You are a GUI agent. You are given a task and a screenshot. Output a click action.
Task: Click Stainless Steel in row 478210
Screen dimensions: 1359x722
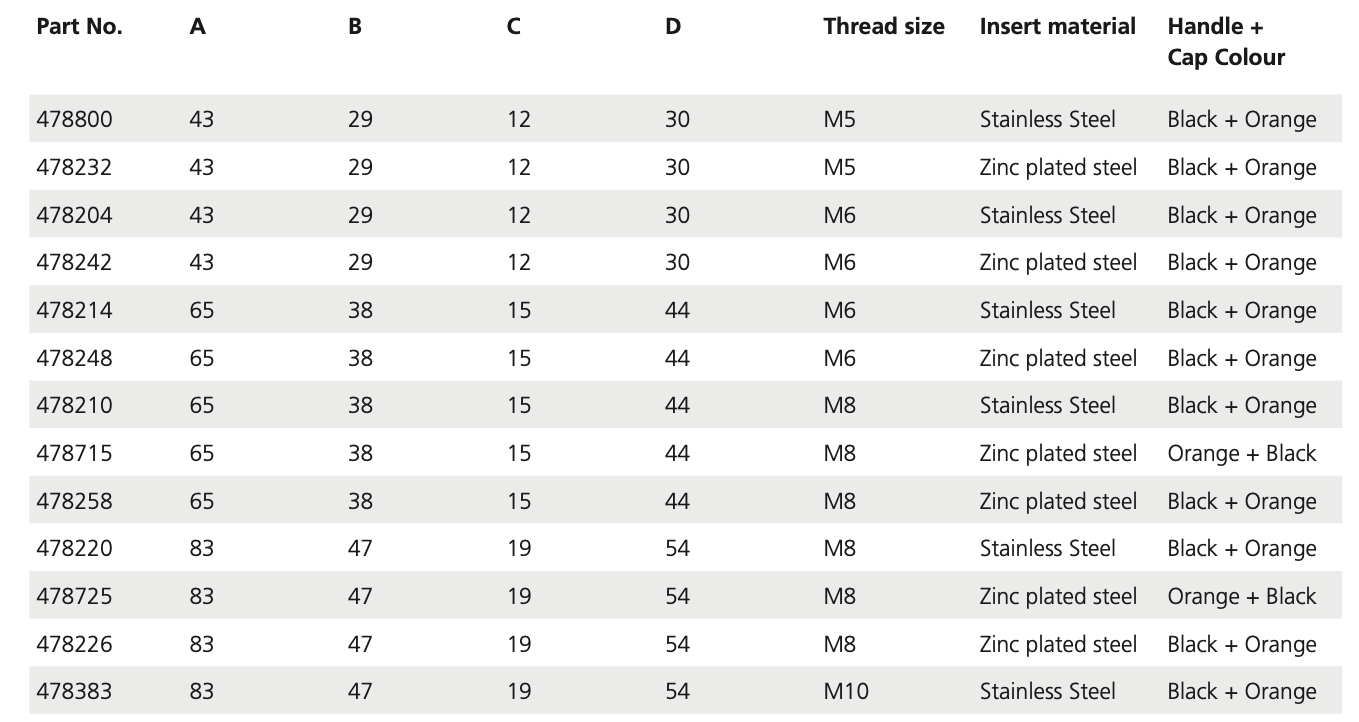(1048, 406)
